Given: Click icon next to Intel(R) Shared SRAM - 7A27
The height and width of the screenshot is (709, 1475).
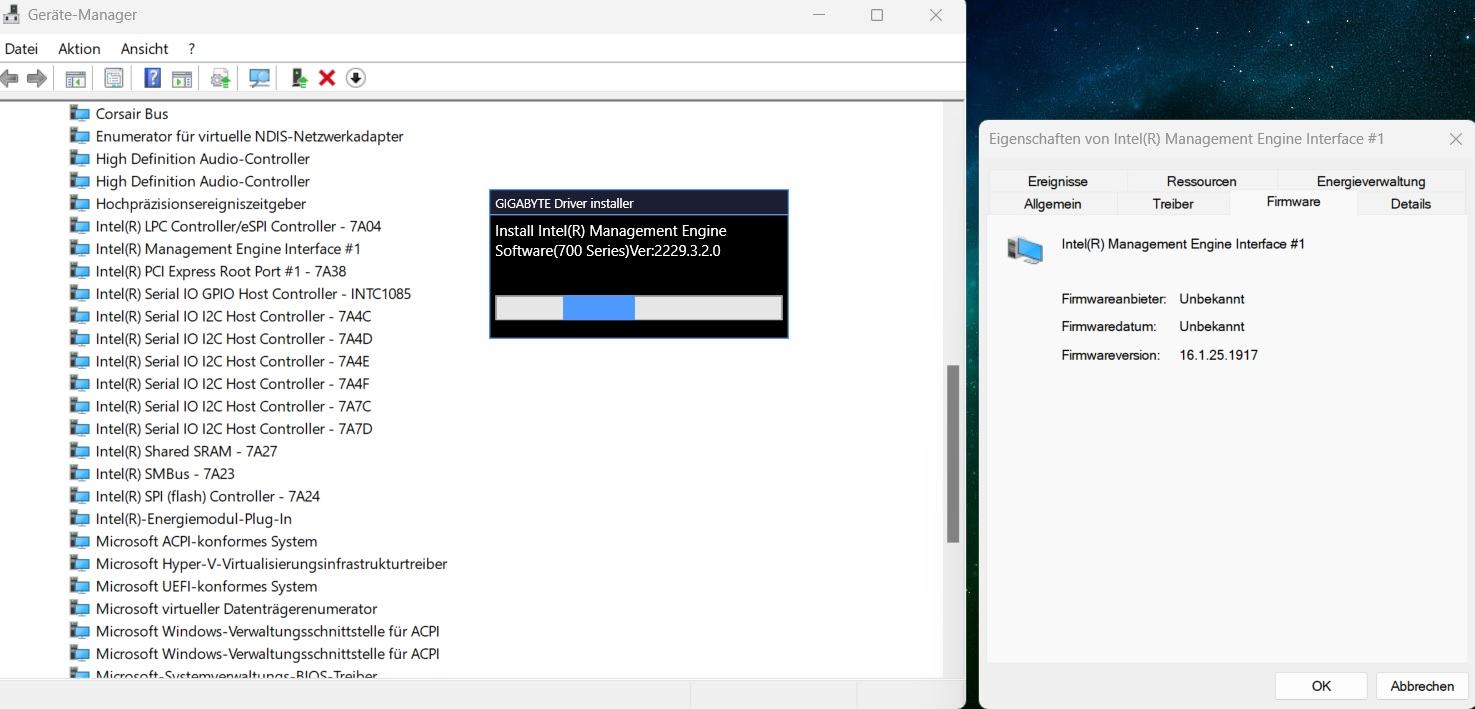Looking at the screenshot, I should (x=80, y=451).
